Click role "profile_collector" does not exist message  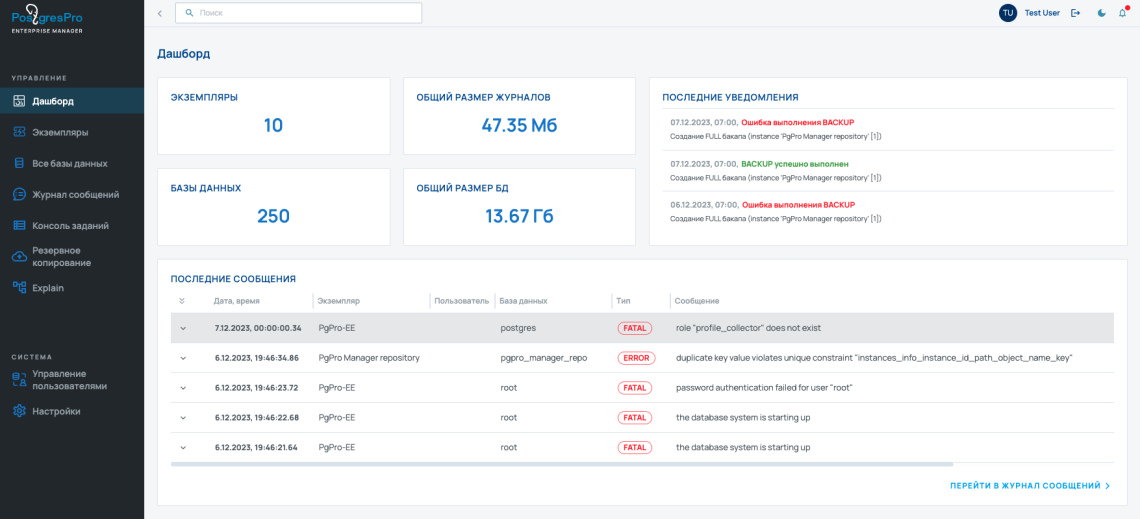(x=748, y=328)
